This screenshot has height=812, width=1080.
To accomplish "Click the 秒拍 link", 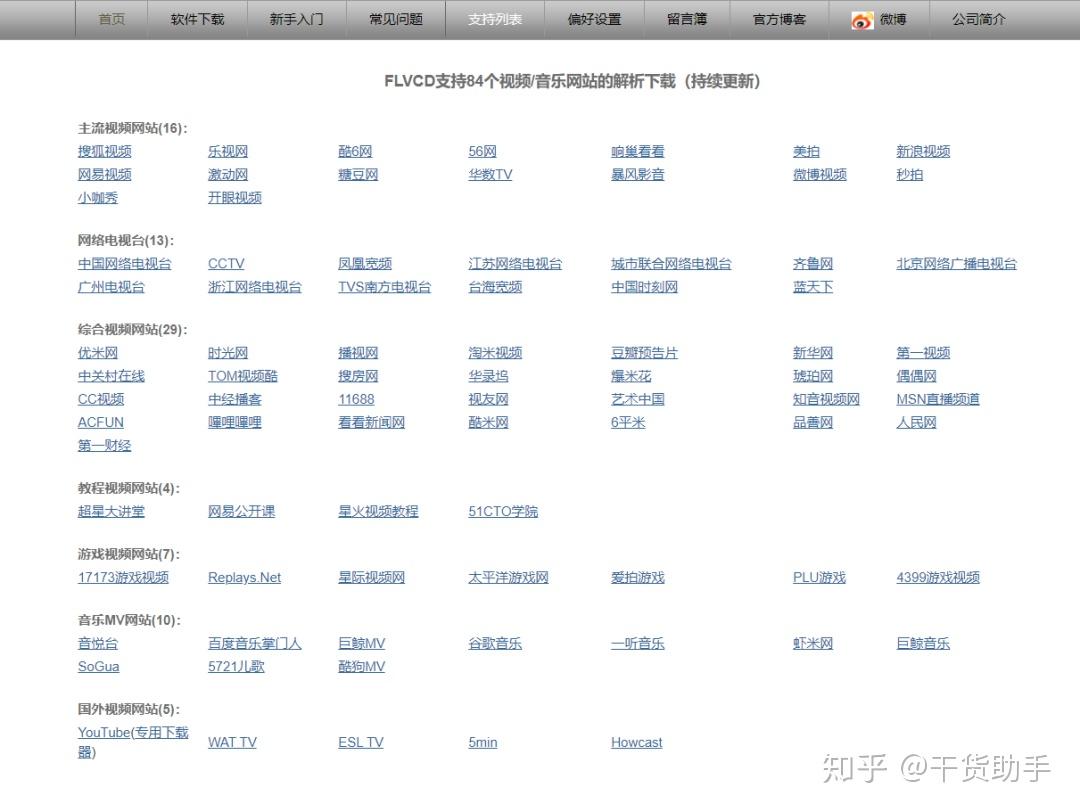I will coord(909,175).
